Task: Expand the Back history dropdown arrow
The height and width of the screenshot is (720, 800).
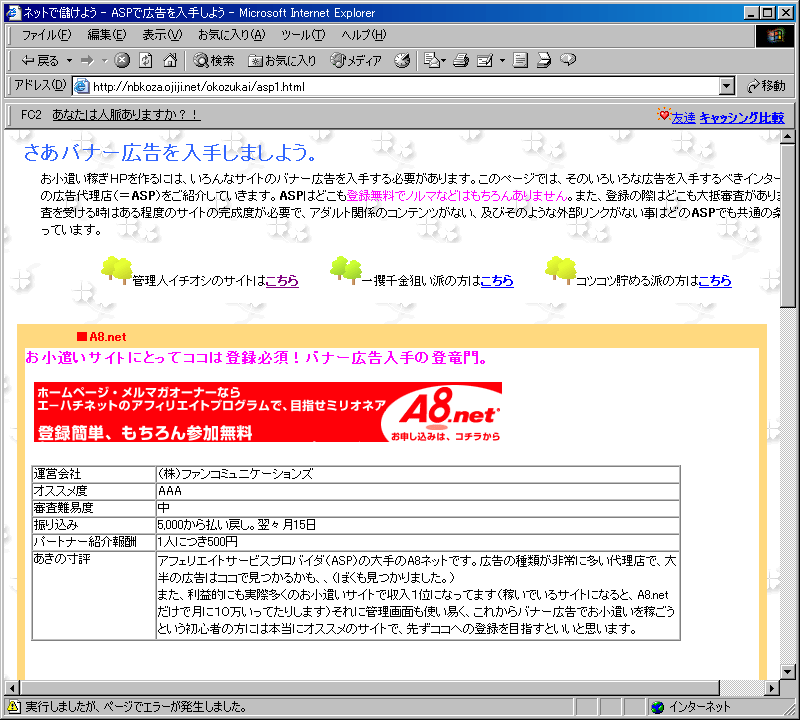Action: coord(69,61)
